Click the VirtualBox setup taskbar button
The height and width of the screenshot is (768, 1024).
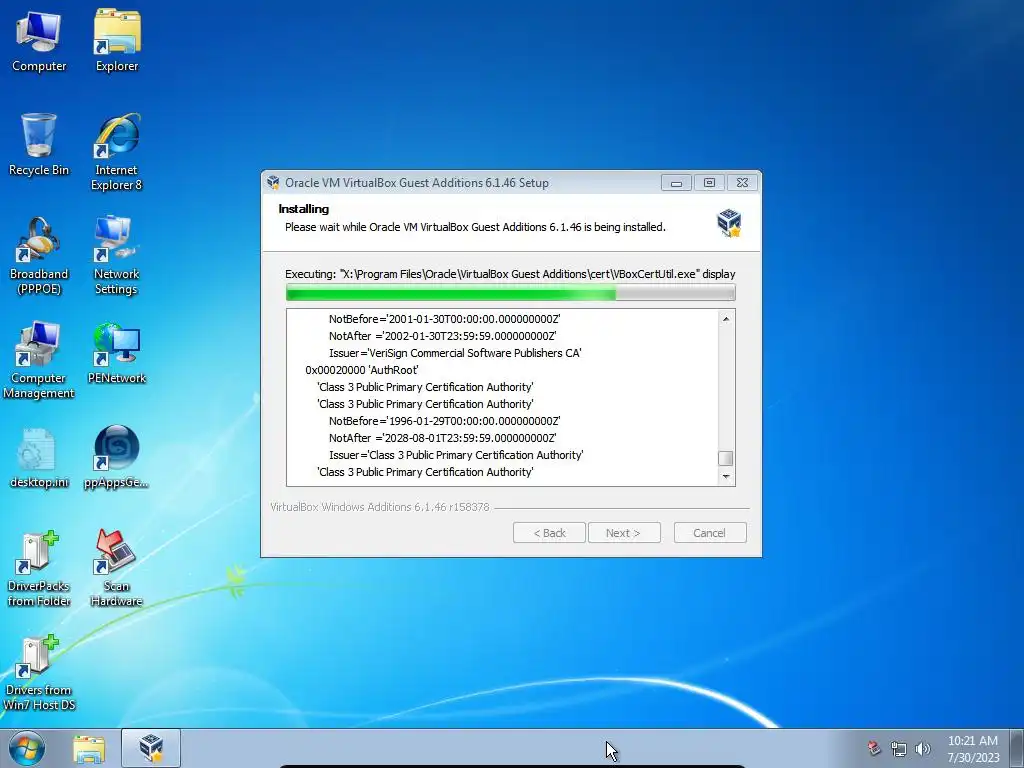151,748
